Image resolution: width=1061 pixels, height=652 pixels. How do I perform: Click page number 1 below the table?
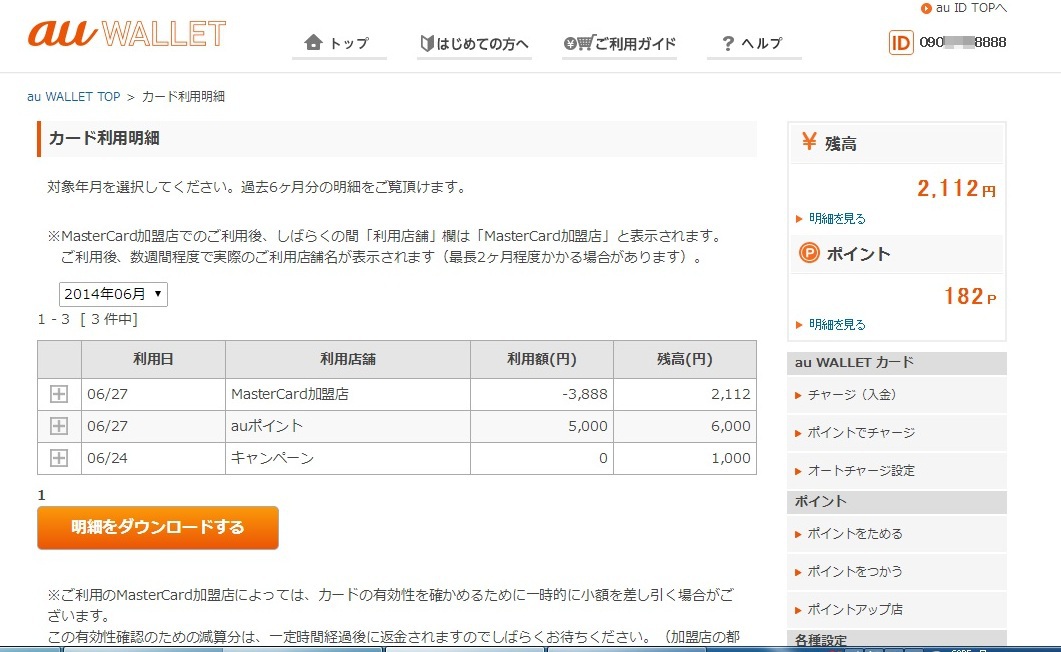coord(41,495)
